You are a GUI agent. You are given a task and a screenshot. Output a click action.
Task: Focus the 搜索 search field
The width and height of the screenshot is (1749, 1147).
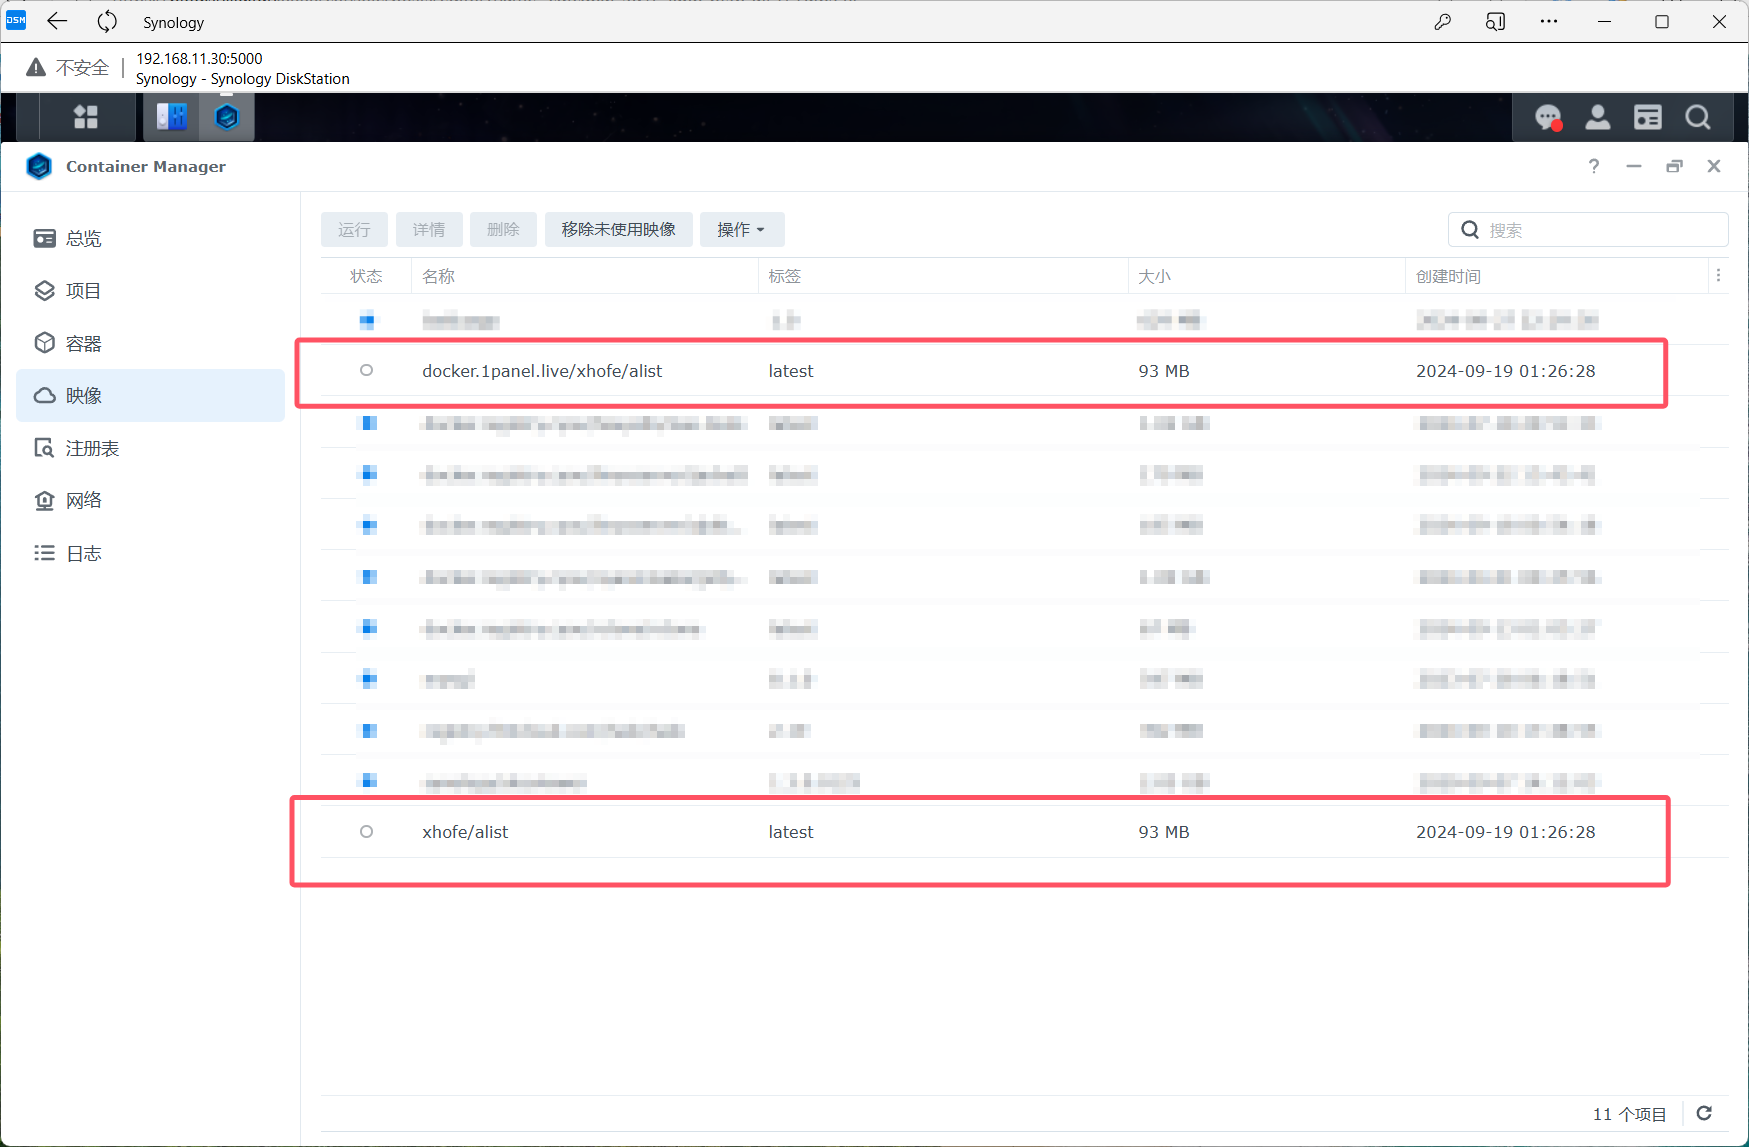[x=1588, y=229]
